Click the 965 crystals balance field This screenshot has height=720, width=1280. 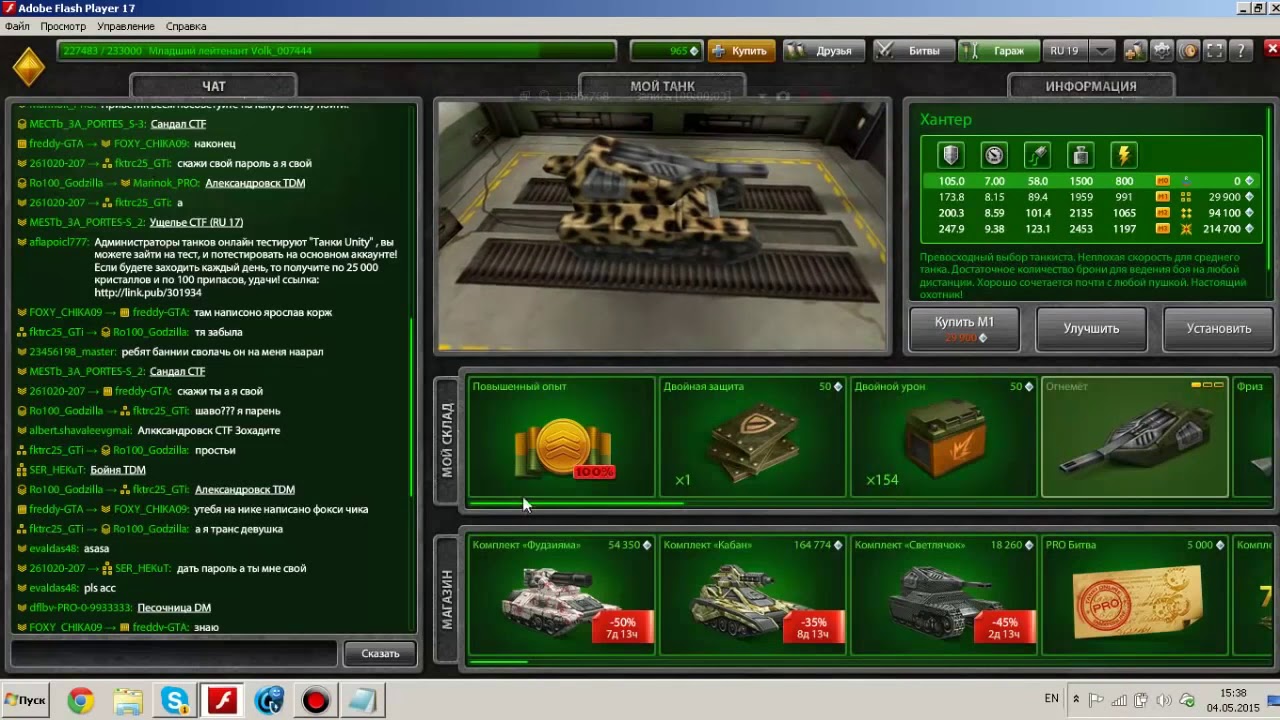[x=666, y=51]
